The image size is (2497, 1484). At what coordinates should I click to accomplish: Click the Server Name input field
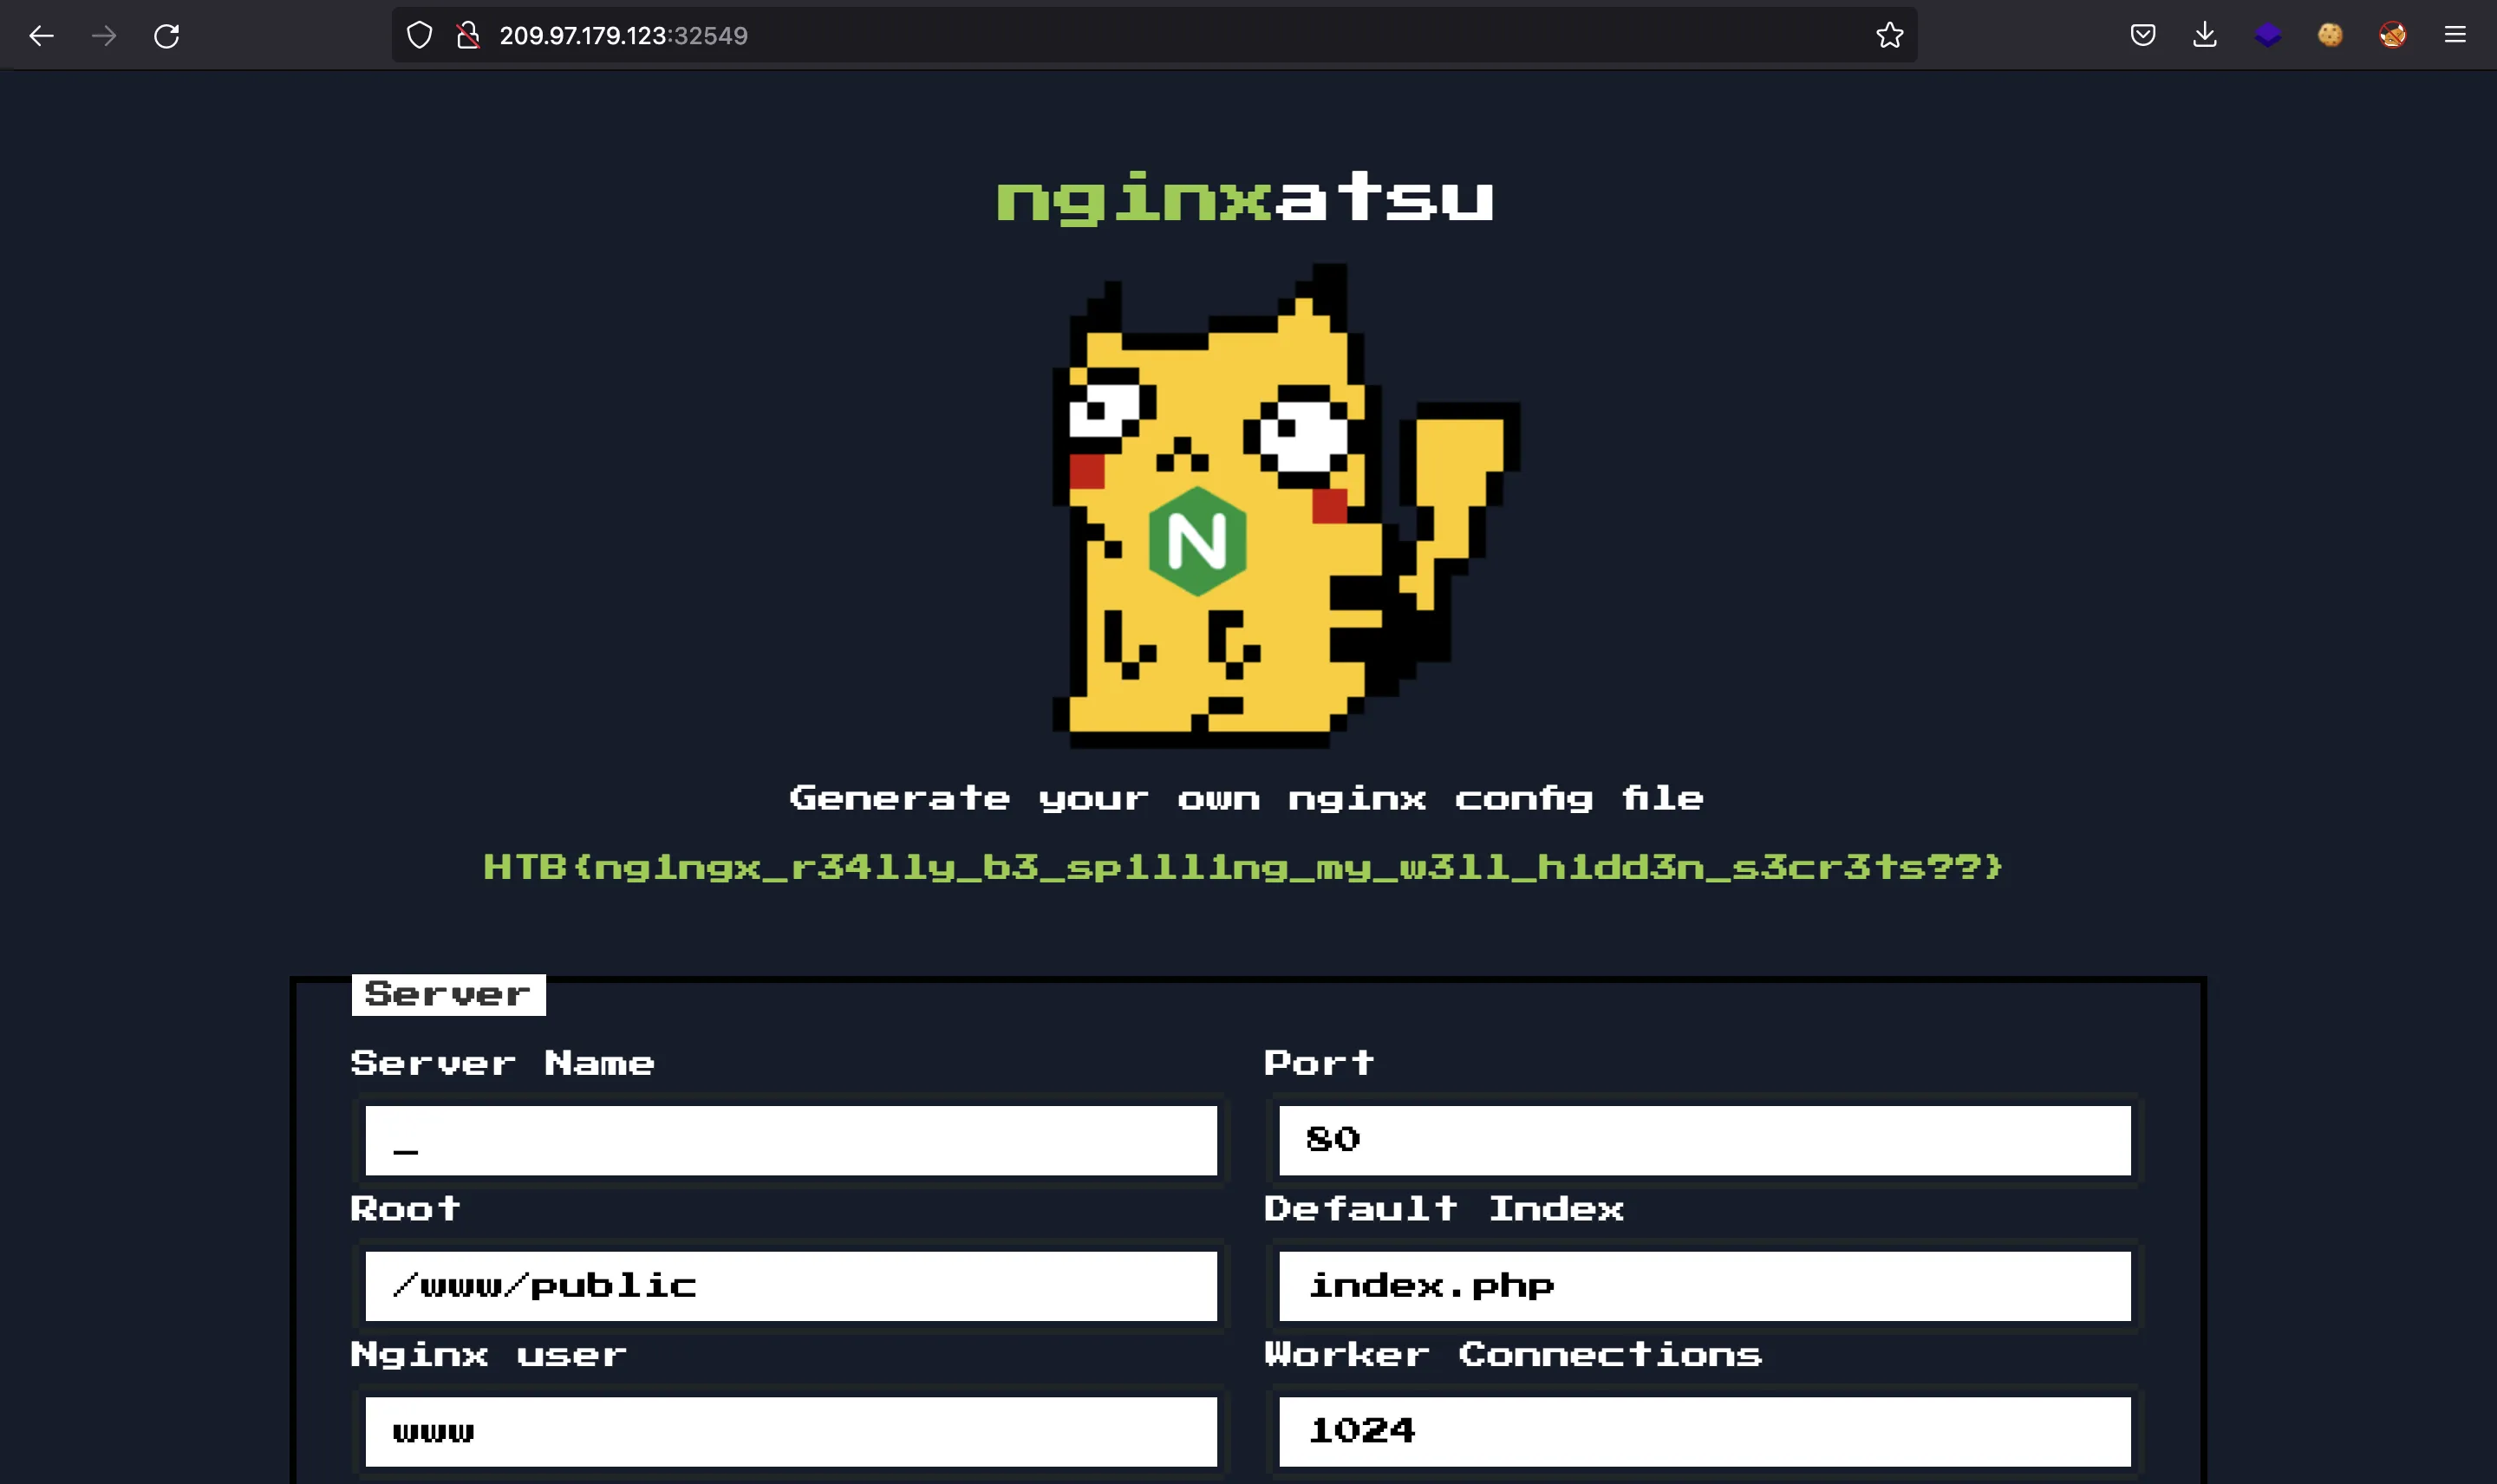(x=791, y=1140)
